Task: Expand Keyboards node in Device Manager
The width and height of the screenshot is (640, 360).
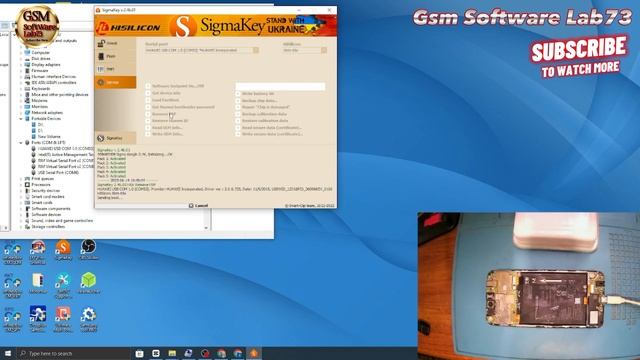Action: coord(21,89)
